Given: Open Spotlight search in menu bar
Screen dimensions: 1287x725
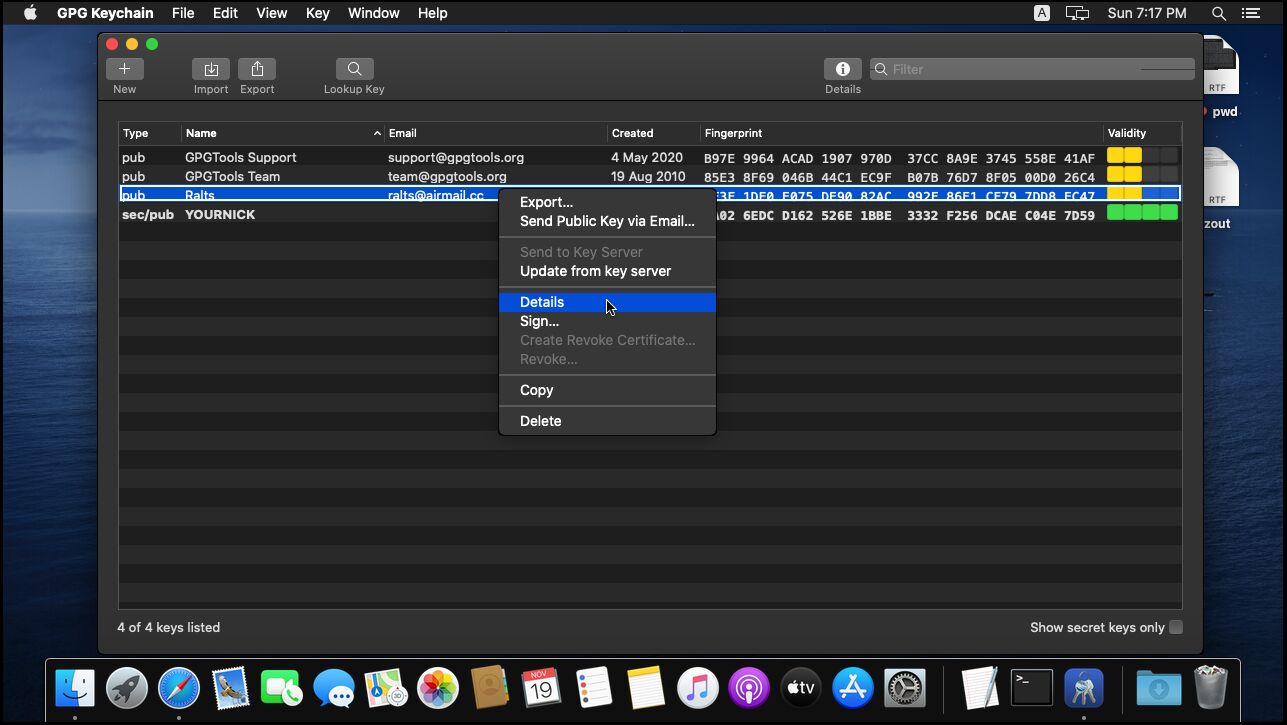Looking at the screenshot, I should pyautogui.click(x=1218, y=13).
